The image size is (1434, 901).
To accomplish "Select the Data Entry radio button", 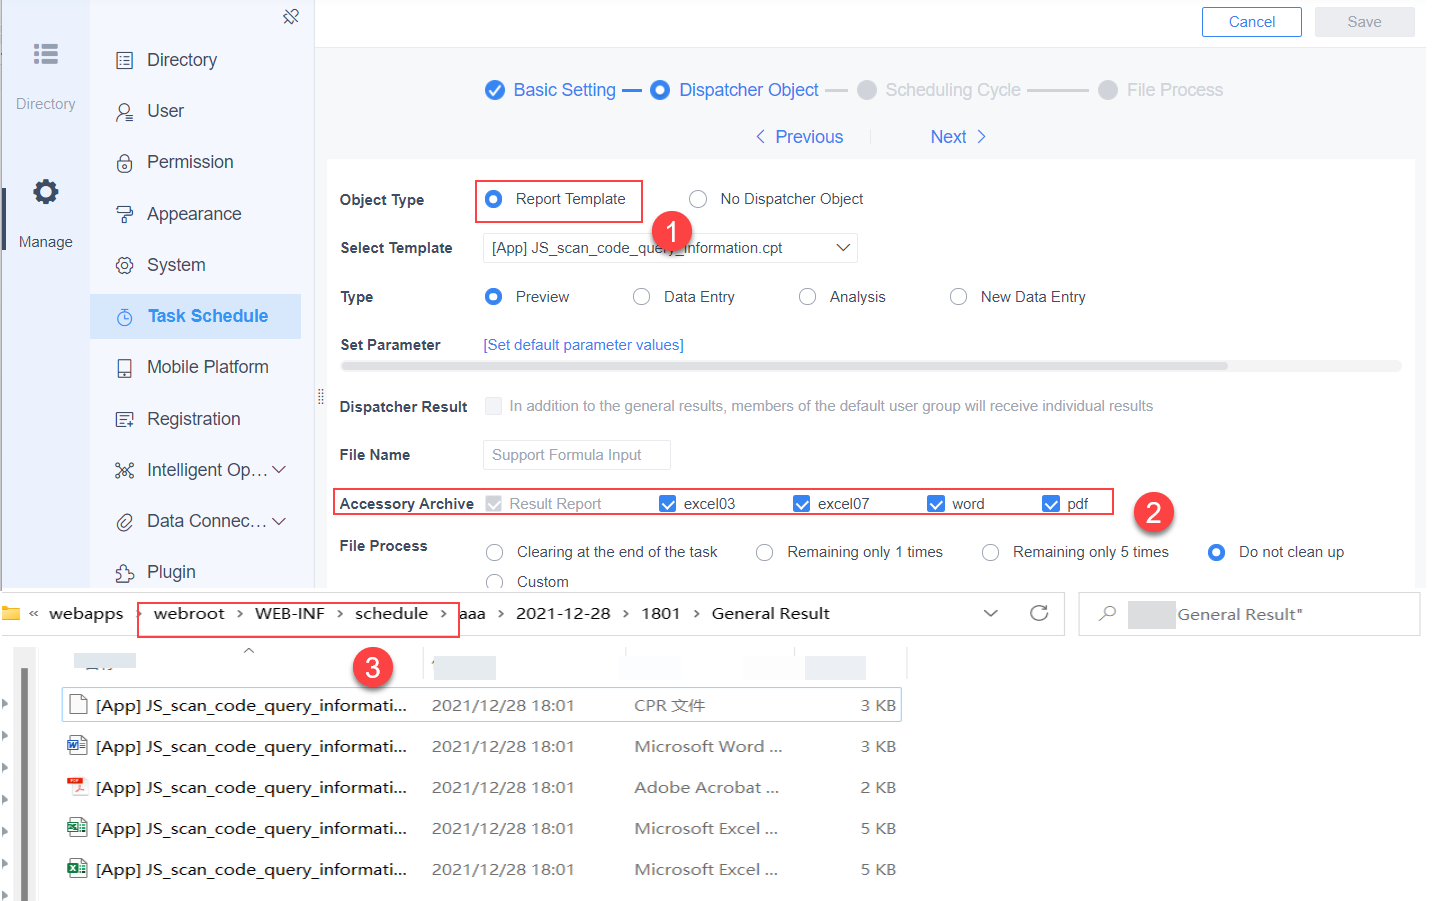I will pos(641,296).
